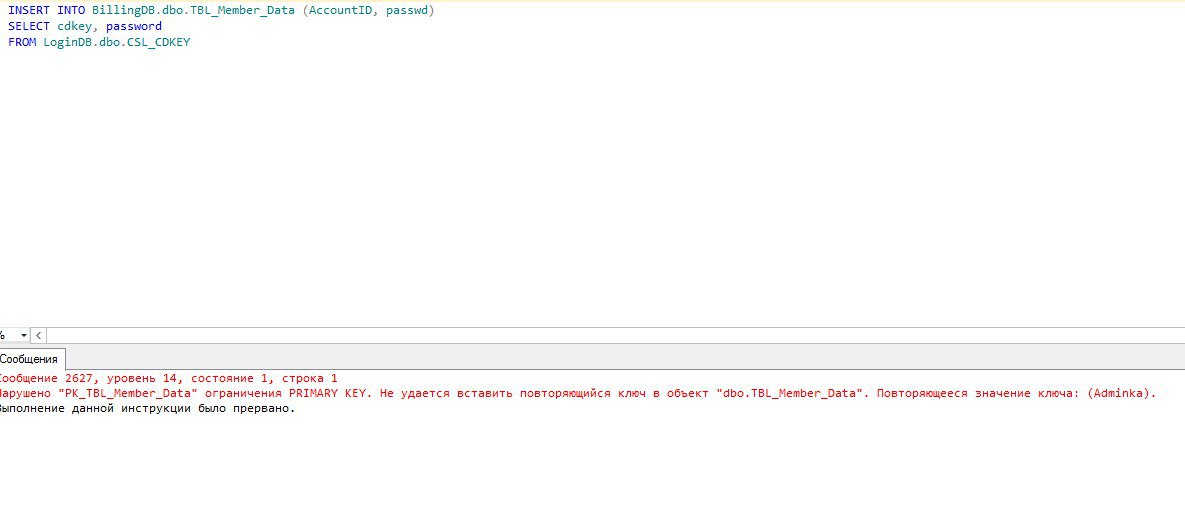Open the Сообщения results tab
The height and width of the screenshot is (506, 1185).
(32, 359)
